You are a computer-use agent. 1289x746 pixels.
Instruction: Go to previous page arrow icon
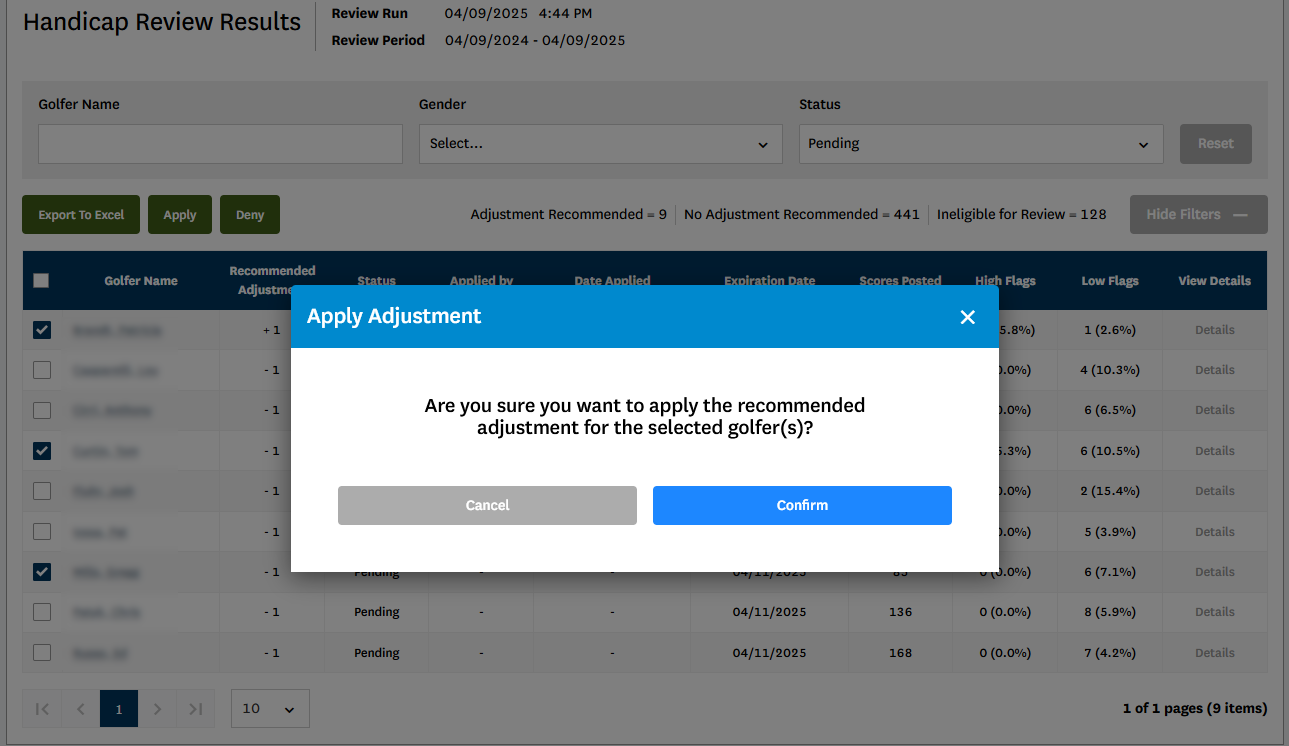click(x=80, y=708)
